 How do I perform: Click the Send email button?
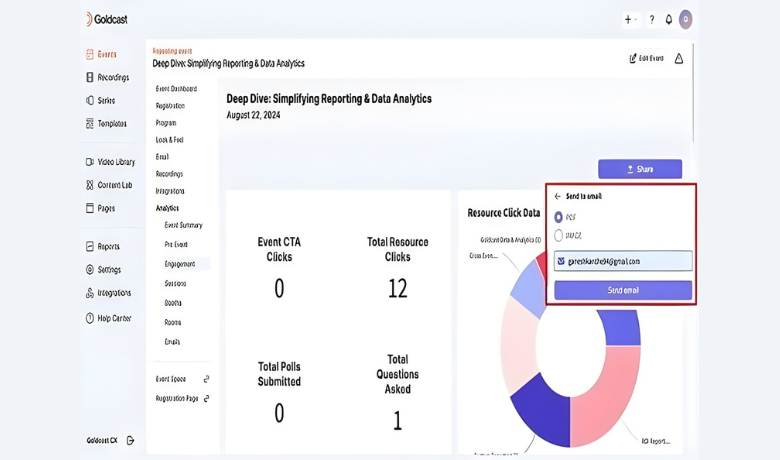tap(622, 290)
